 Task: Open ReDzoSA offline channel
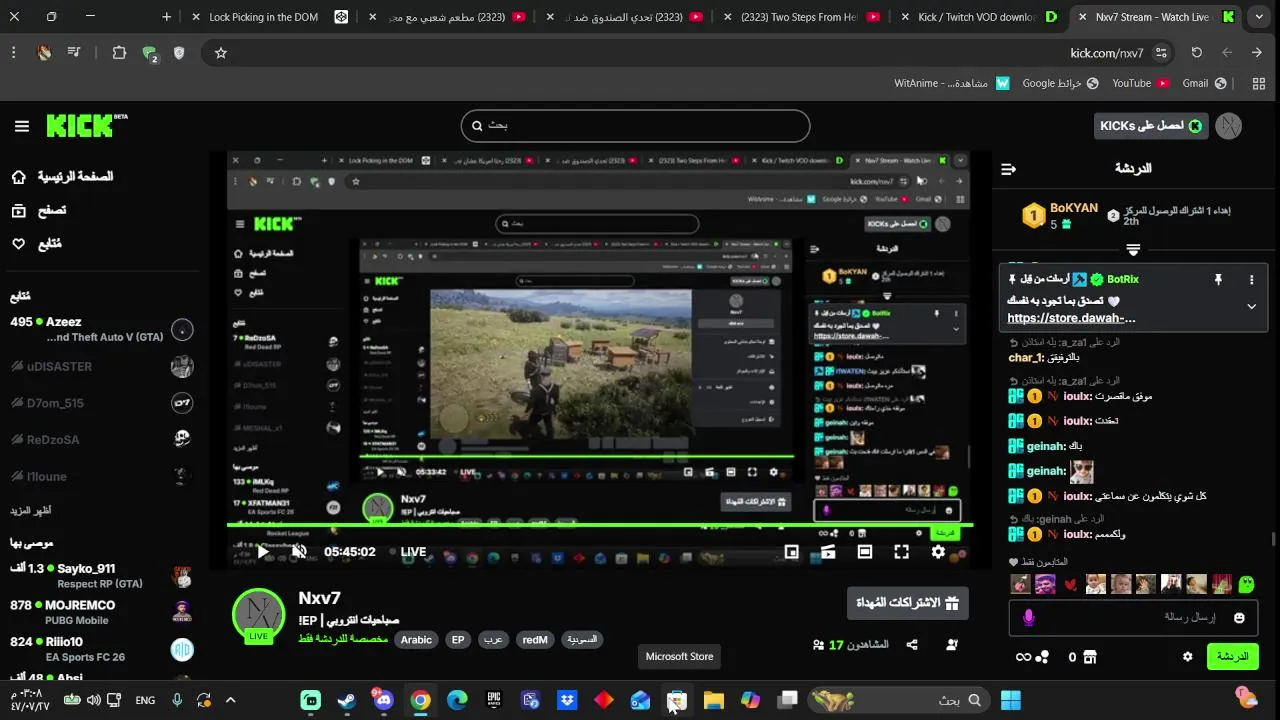(x=100, y=439)
